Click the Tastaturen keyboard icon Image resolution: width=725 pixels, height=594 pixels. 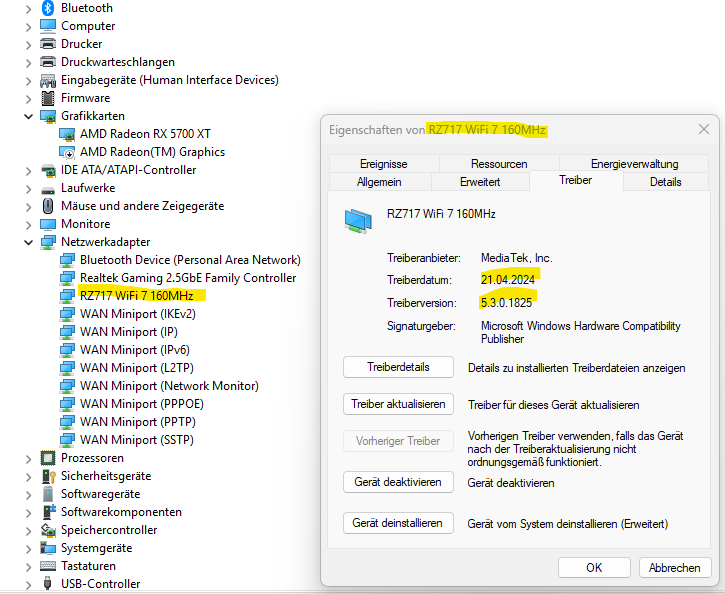[x=48, y=566]
